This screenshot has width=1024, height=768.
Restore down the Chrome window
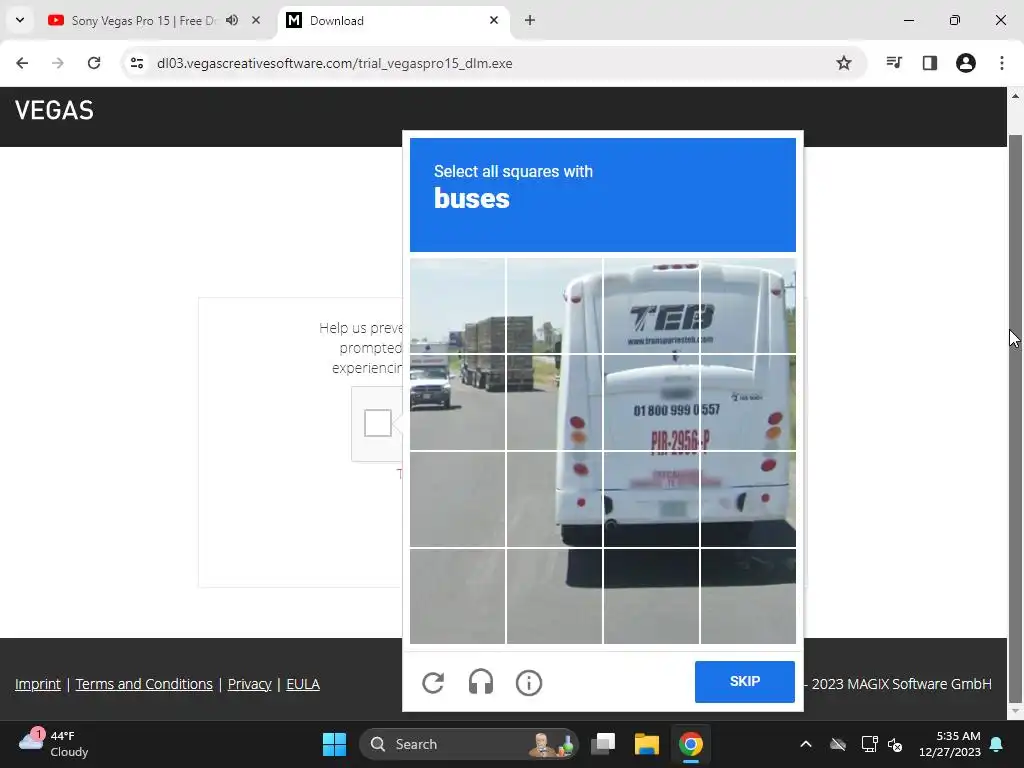coord(955,20)
